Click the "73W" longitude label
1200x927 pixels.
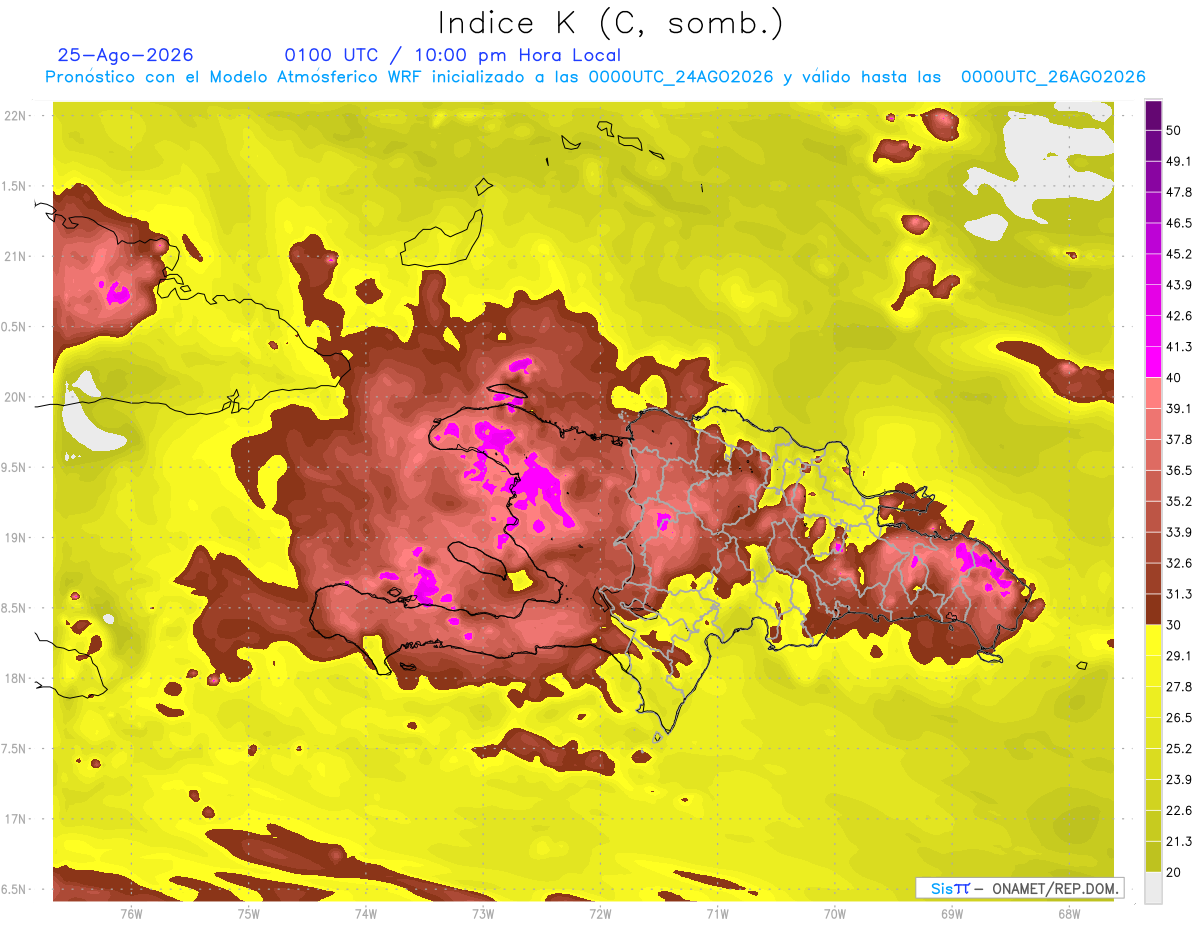pos(483,914)
